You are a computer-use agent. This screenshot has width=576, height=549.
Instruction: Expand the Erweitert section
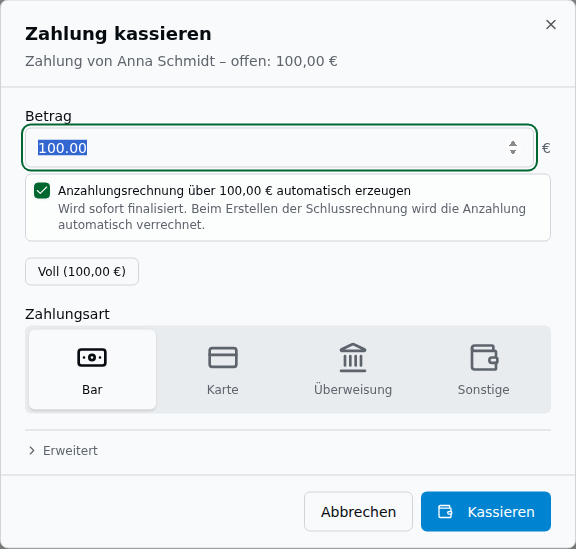click(x=63, y=451)
